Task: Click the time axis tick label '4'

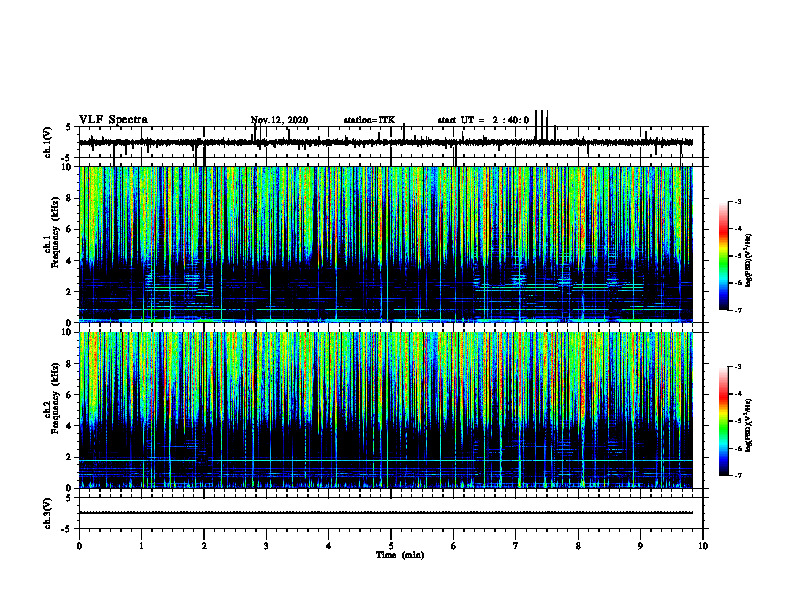Action: [329, 546]
